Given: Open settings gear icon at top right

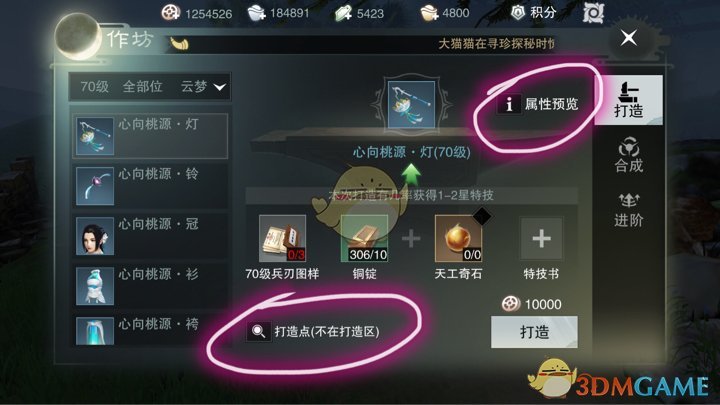Looking at the screenshot, I should point(593,12).
